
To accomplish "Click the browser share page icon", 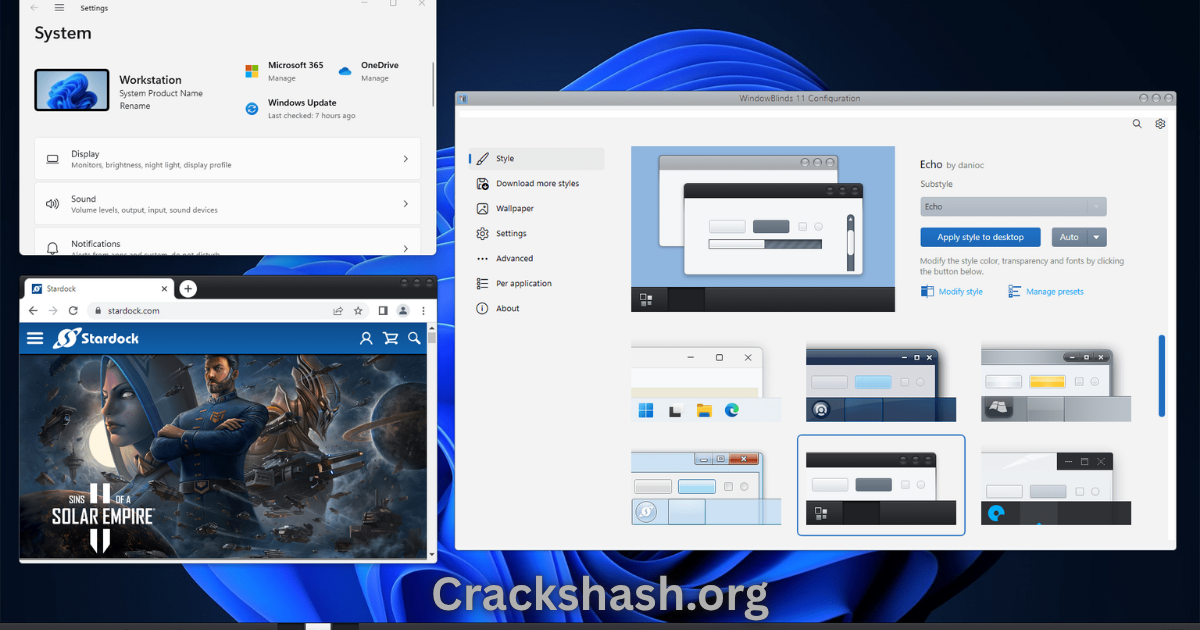I will [339, 311].
